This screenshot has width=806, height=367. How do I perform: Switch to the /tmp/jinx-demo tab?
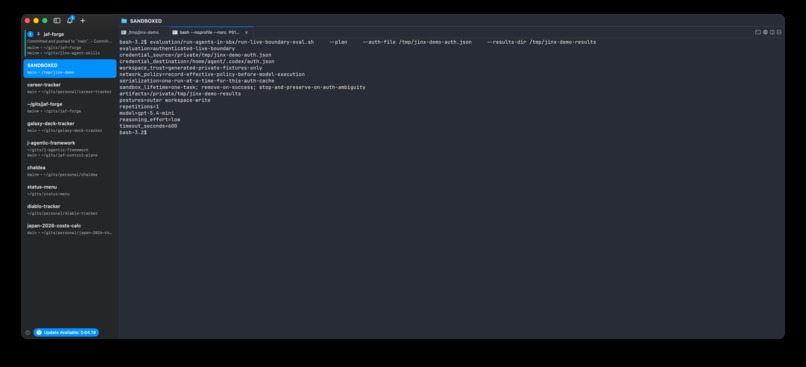tap(144, 32)
